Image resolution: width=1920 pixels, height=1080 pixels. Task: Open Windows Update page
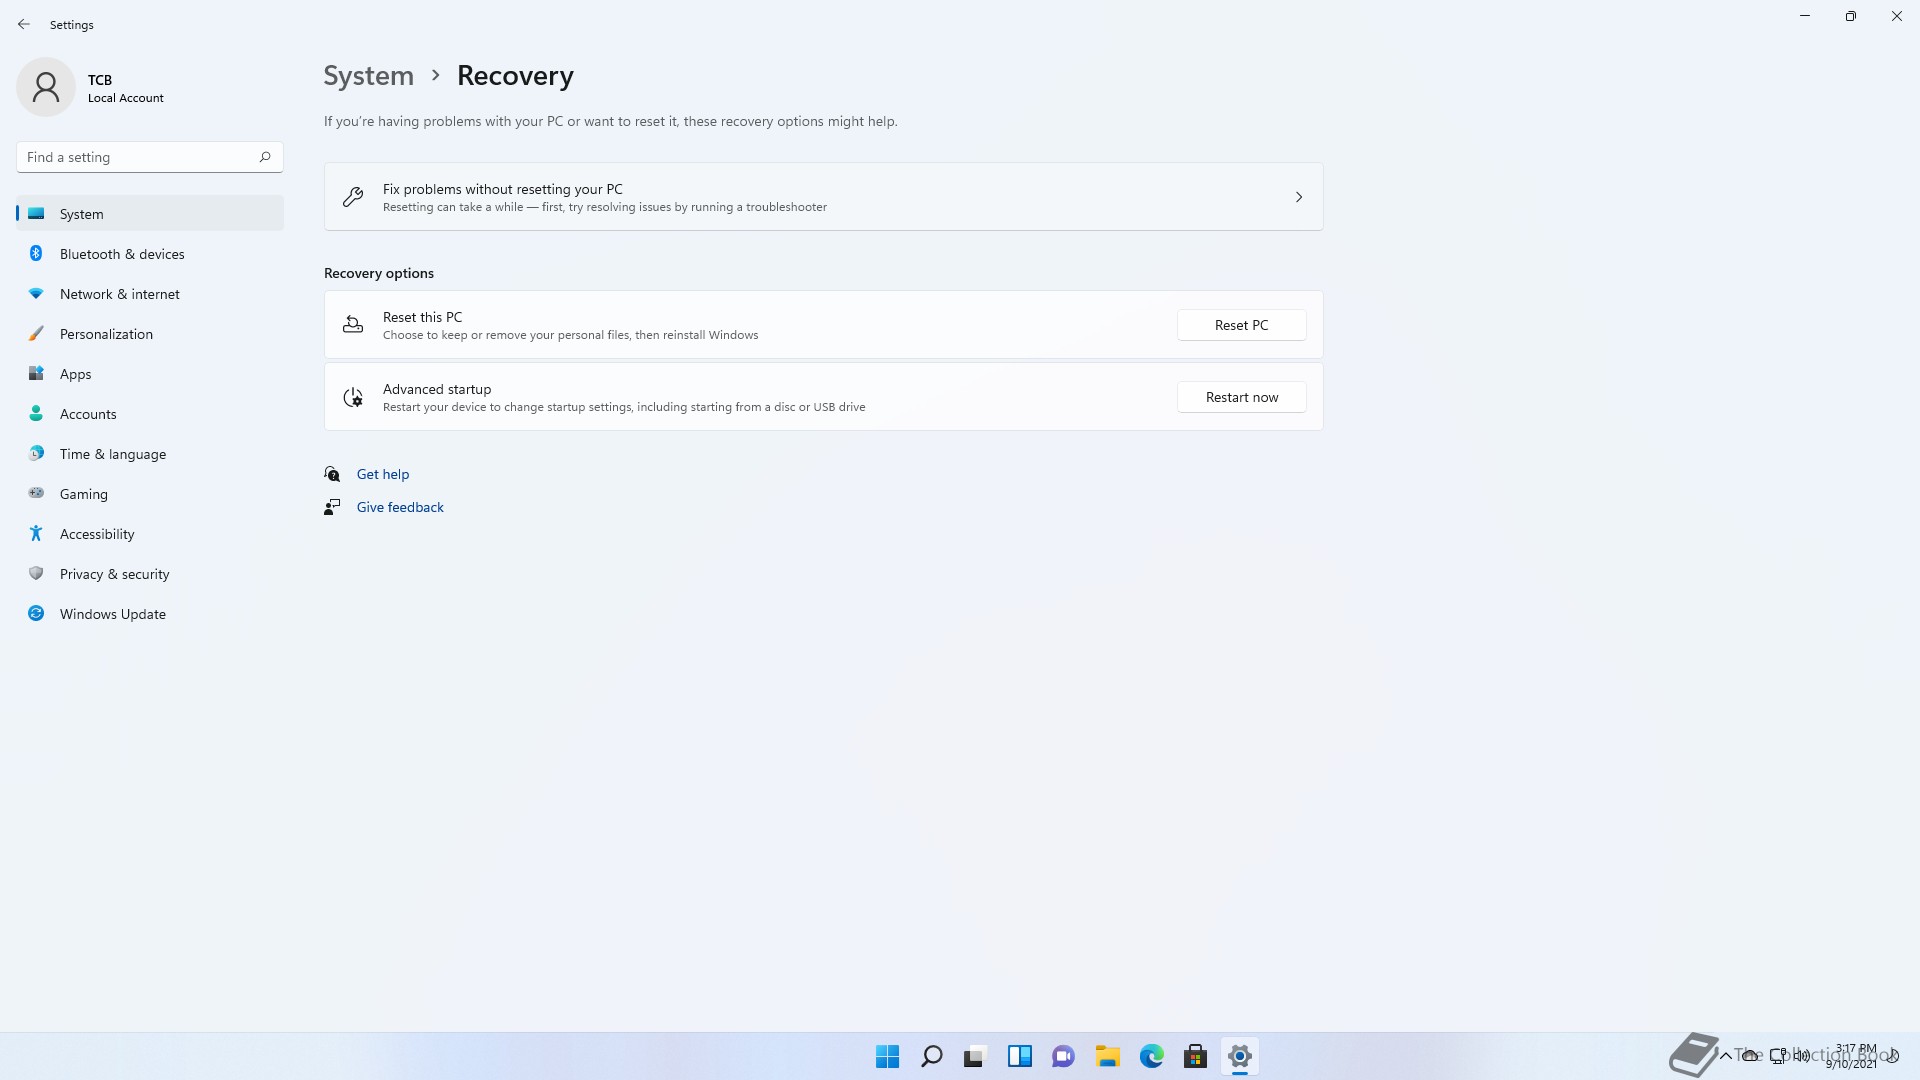pyautogui.click(x=150, y=614)
